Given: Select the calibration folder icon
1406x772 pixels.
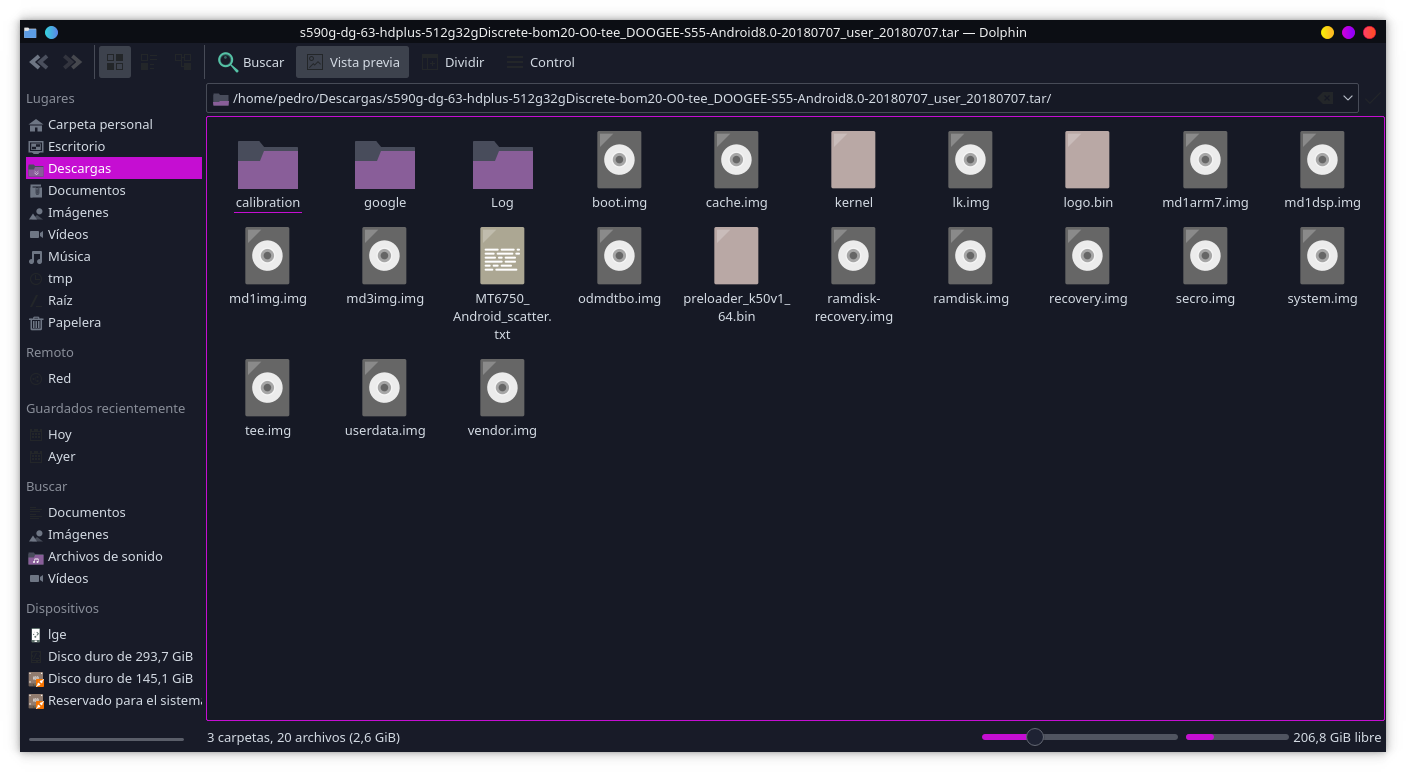Looking at the screenshot, I should 267,164.
